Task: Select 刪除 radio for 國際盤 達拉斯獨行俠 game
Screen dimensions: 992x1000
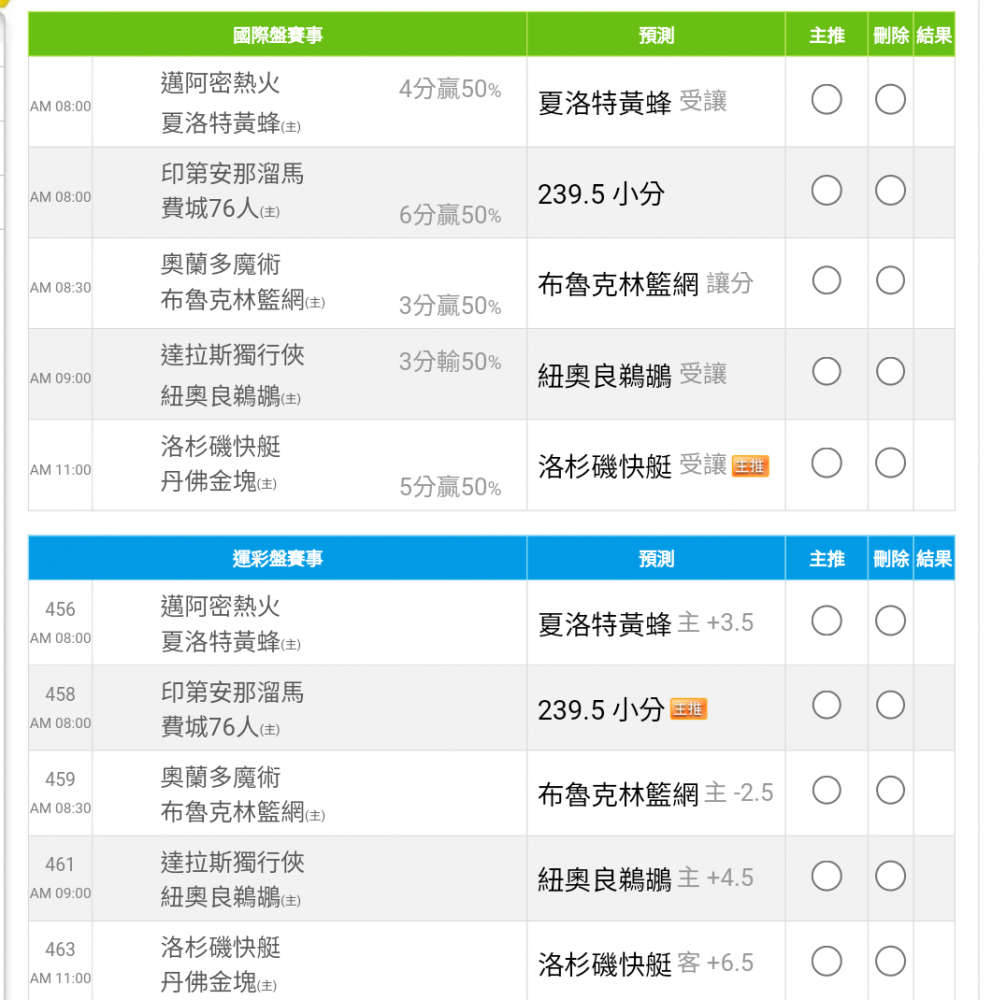Action: click(x=890, y=371)
